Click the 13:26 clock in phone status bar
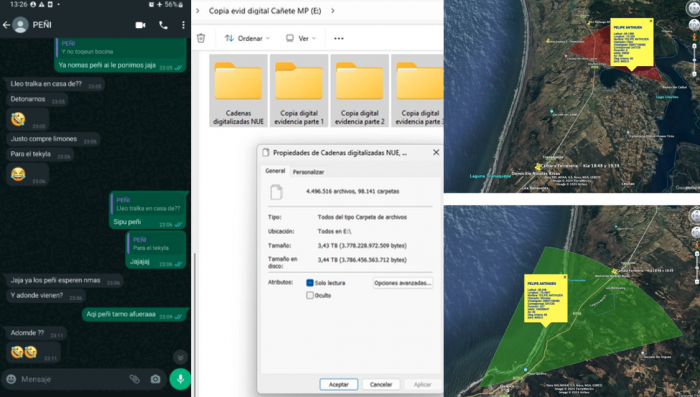Image resolution: width=700 pixels, height=397 pixels. pyautogui.click(x=18, y=4)
